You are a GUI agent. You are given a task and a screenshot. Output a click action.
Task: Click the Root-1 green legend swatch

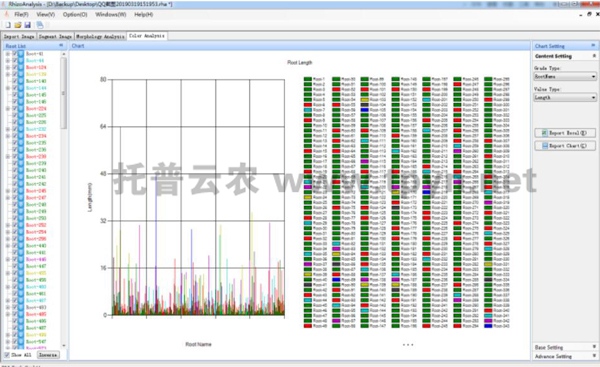pos(308,79)
